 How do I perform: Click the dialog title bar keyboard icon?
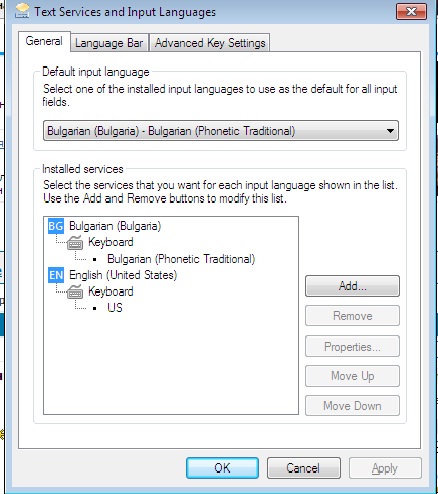[22, 11]
